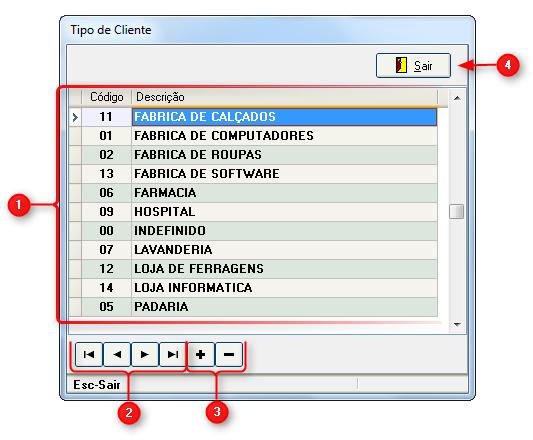Select the FARMACIA row
This screenshot has width=533, height=440.
(253, 193)
